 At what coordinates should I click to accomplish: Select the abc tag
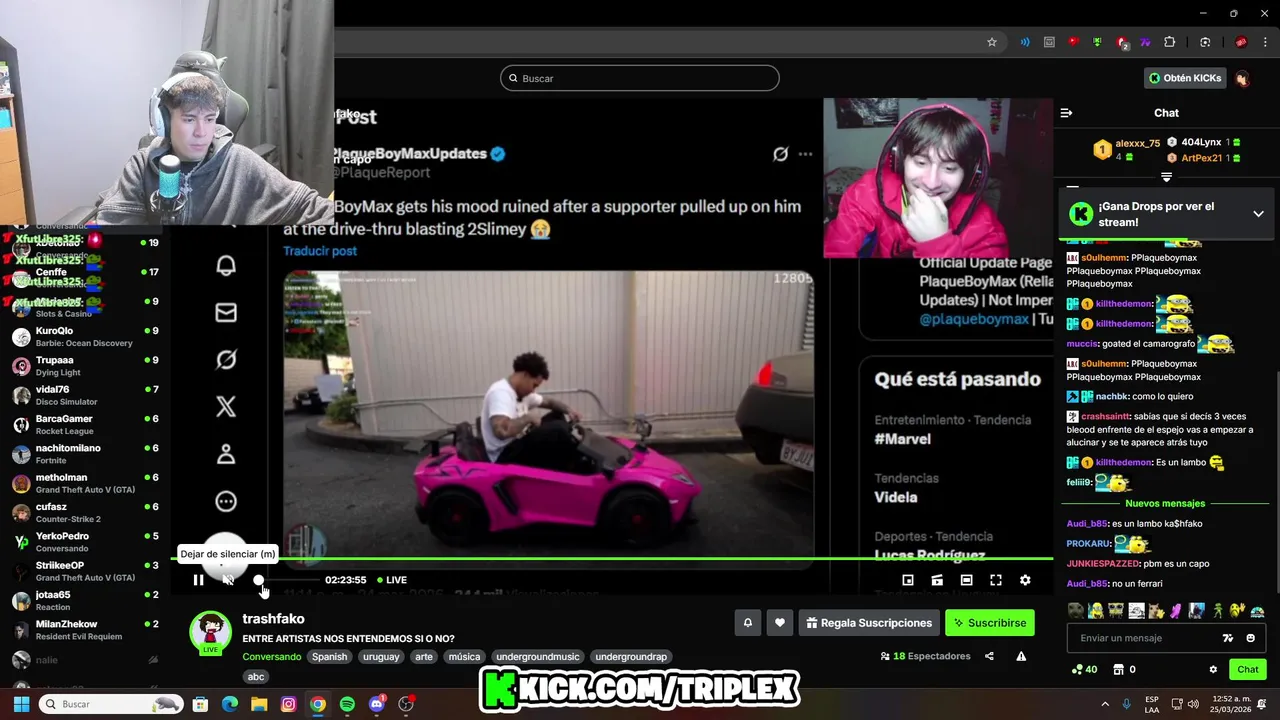click(x=256, y=677)
